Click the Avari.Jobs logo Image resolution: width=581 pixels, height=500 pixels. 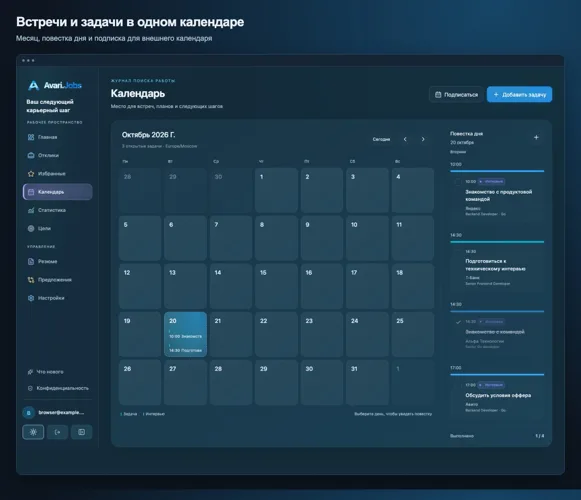point(54,85)
